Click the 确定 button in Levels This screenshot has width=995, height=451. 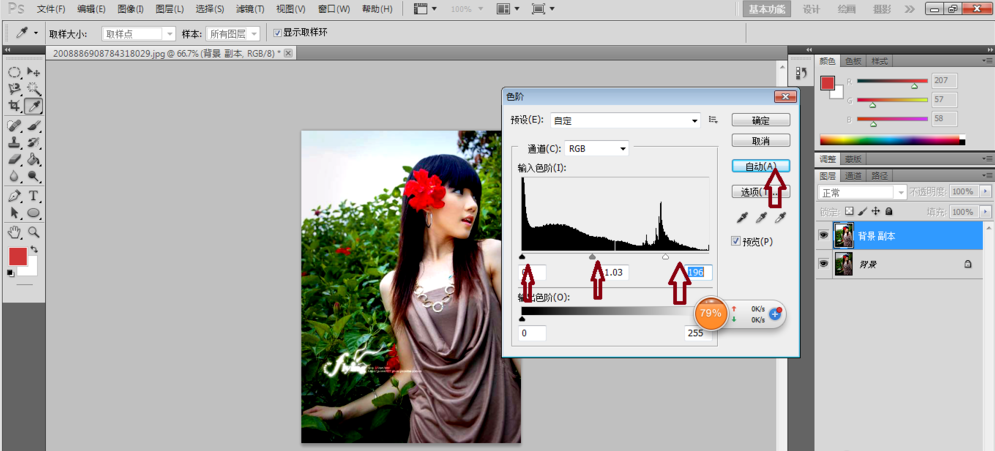[761, 120]
